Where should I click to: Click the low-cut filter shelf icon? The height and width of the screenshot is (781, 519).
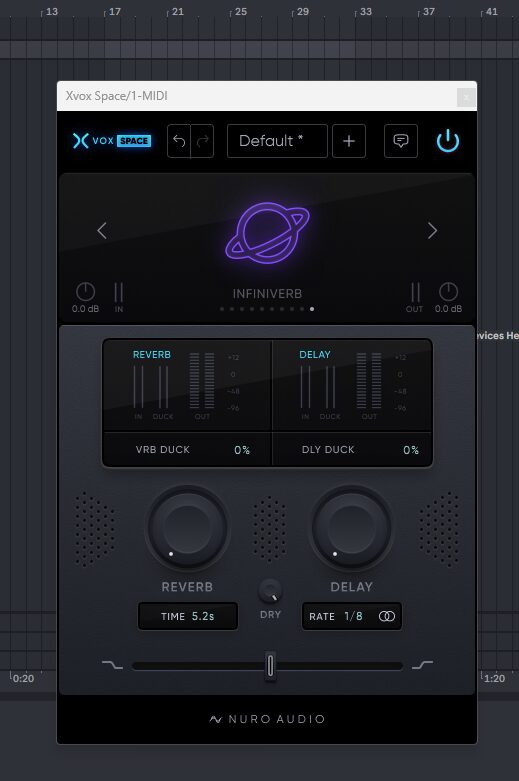click(x=112, y=665)
